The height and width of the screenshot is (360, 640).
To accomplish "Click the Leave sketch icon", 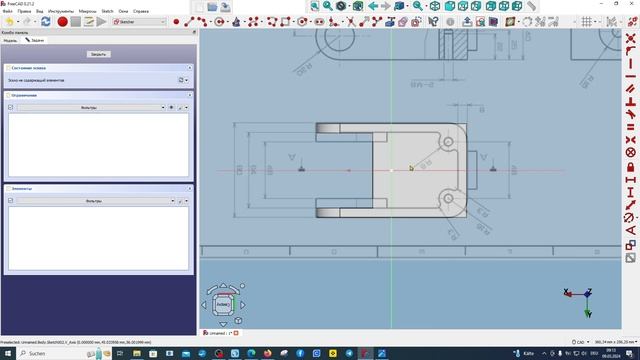I will click(x=467, y=22).
